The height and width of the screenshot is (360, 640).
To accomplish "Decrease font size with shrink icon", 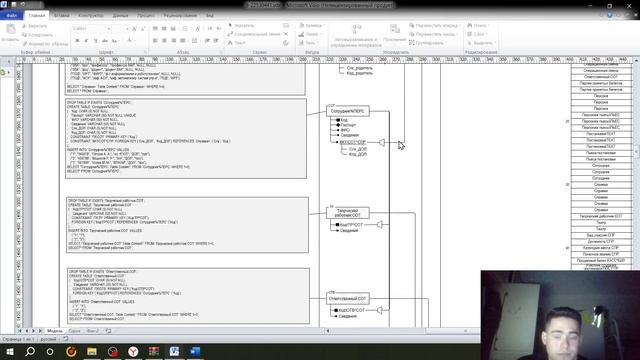I will tap(143, 29).
